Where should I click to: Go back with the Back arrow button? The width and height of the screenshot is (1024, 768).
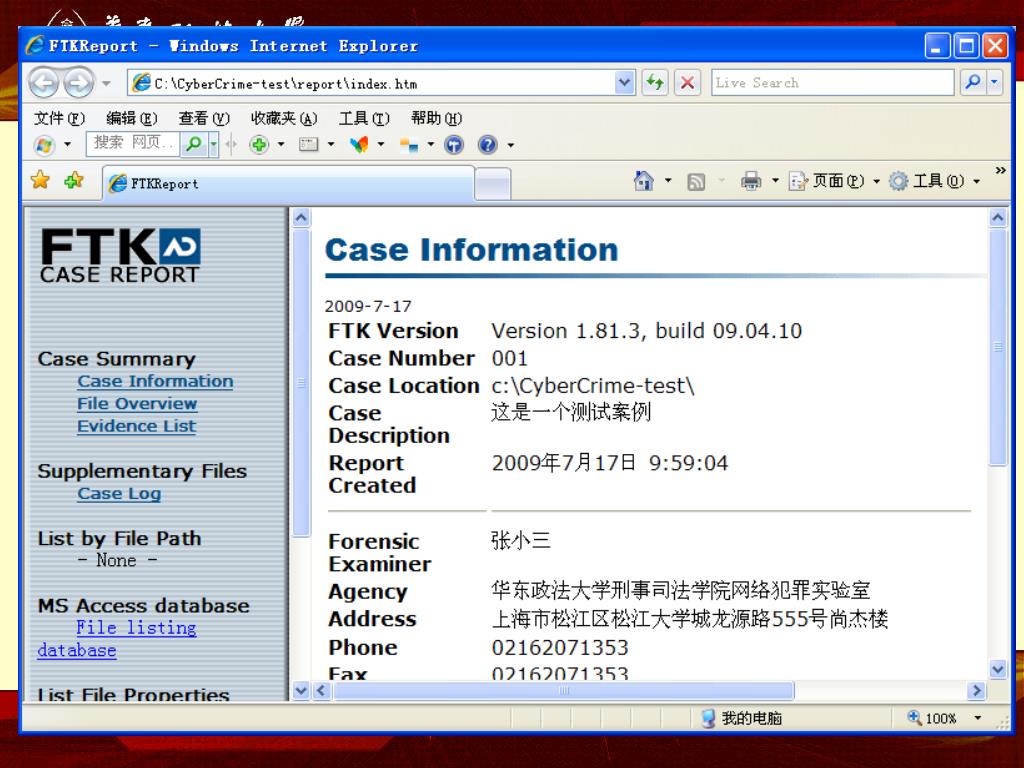coord(44,83)
